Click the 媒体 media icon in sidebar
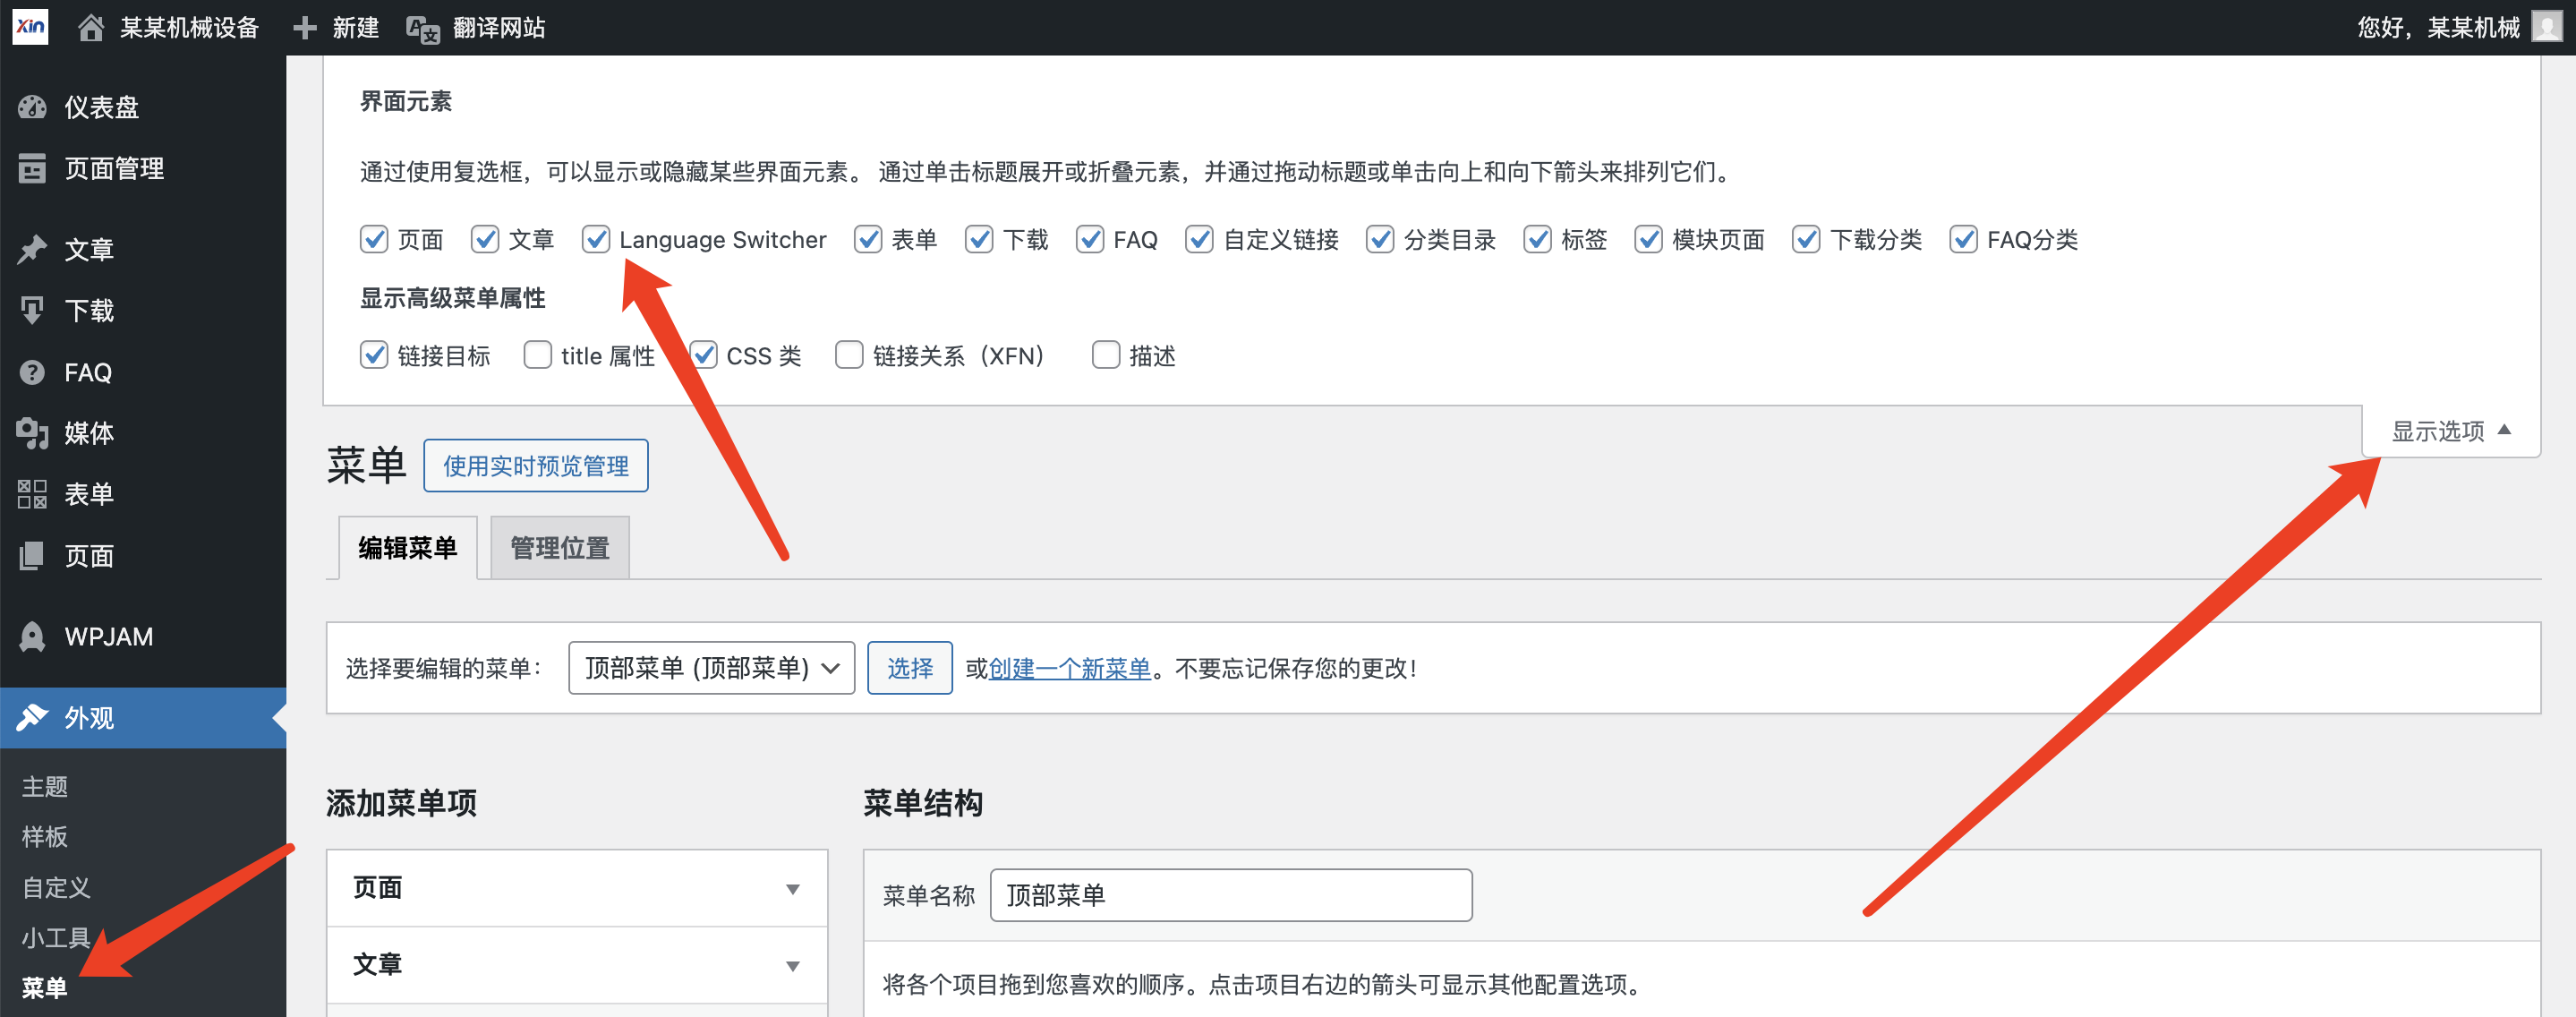Screen dimensions: 2576x1017 pyautogui.click(x=32, y=433)
